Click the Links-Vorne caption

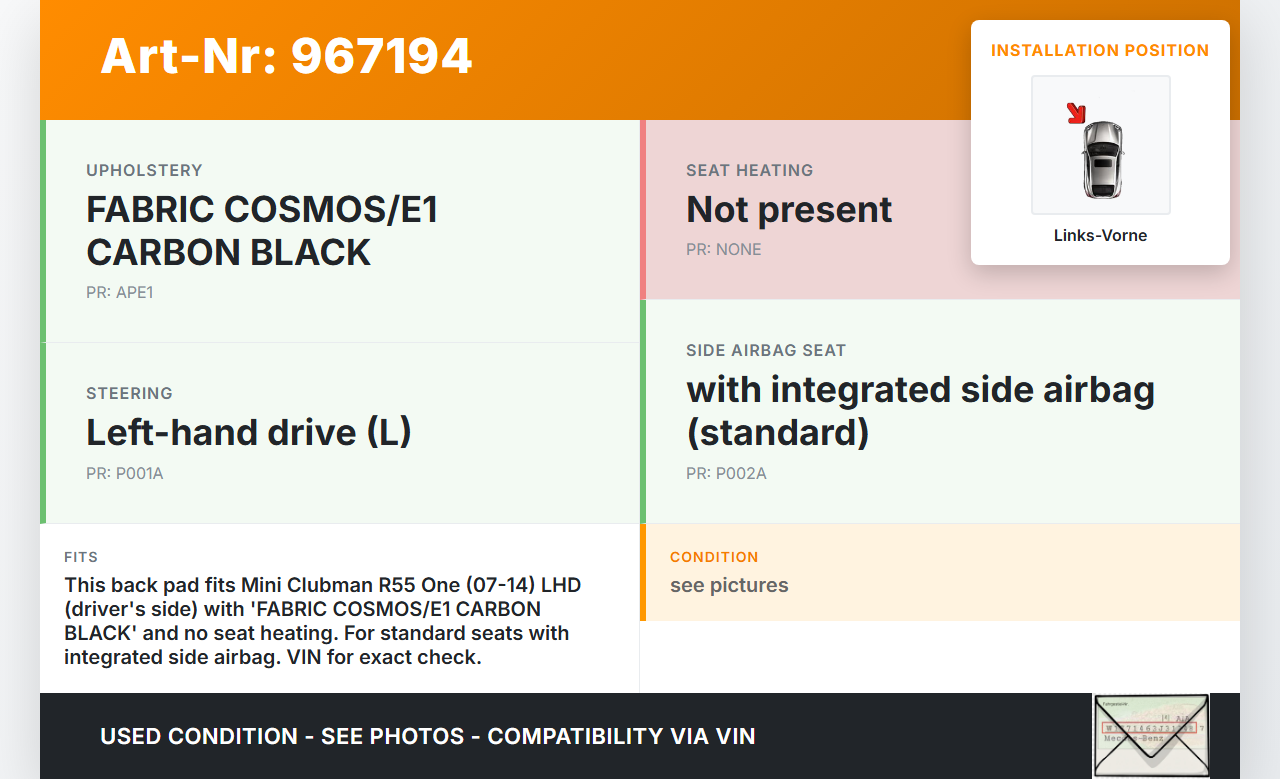[1100, 236]
